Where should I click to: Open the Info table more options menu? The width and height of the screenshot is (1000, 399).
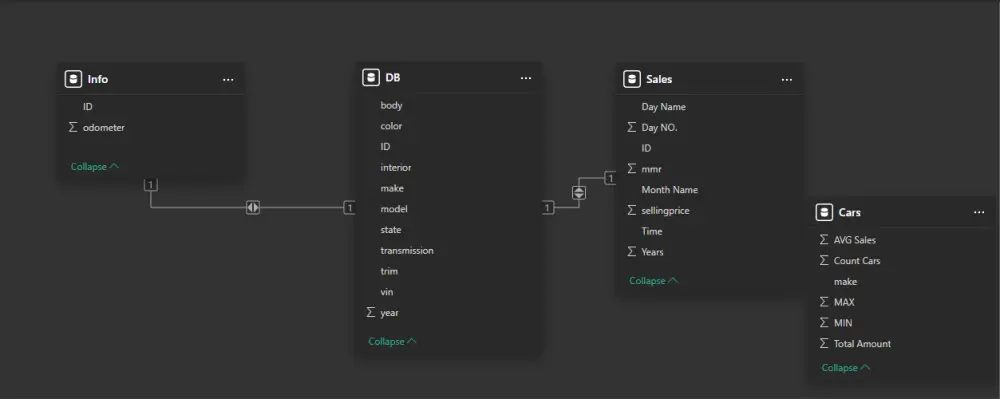pos(228,80)
